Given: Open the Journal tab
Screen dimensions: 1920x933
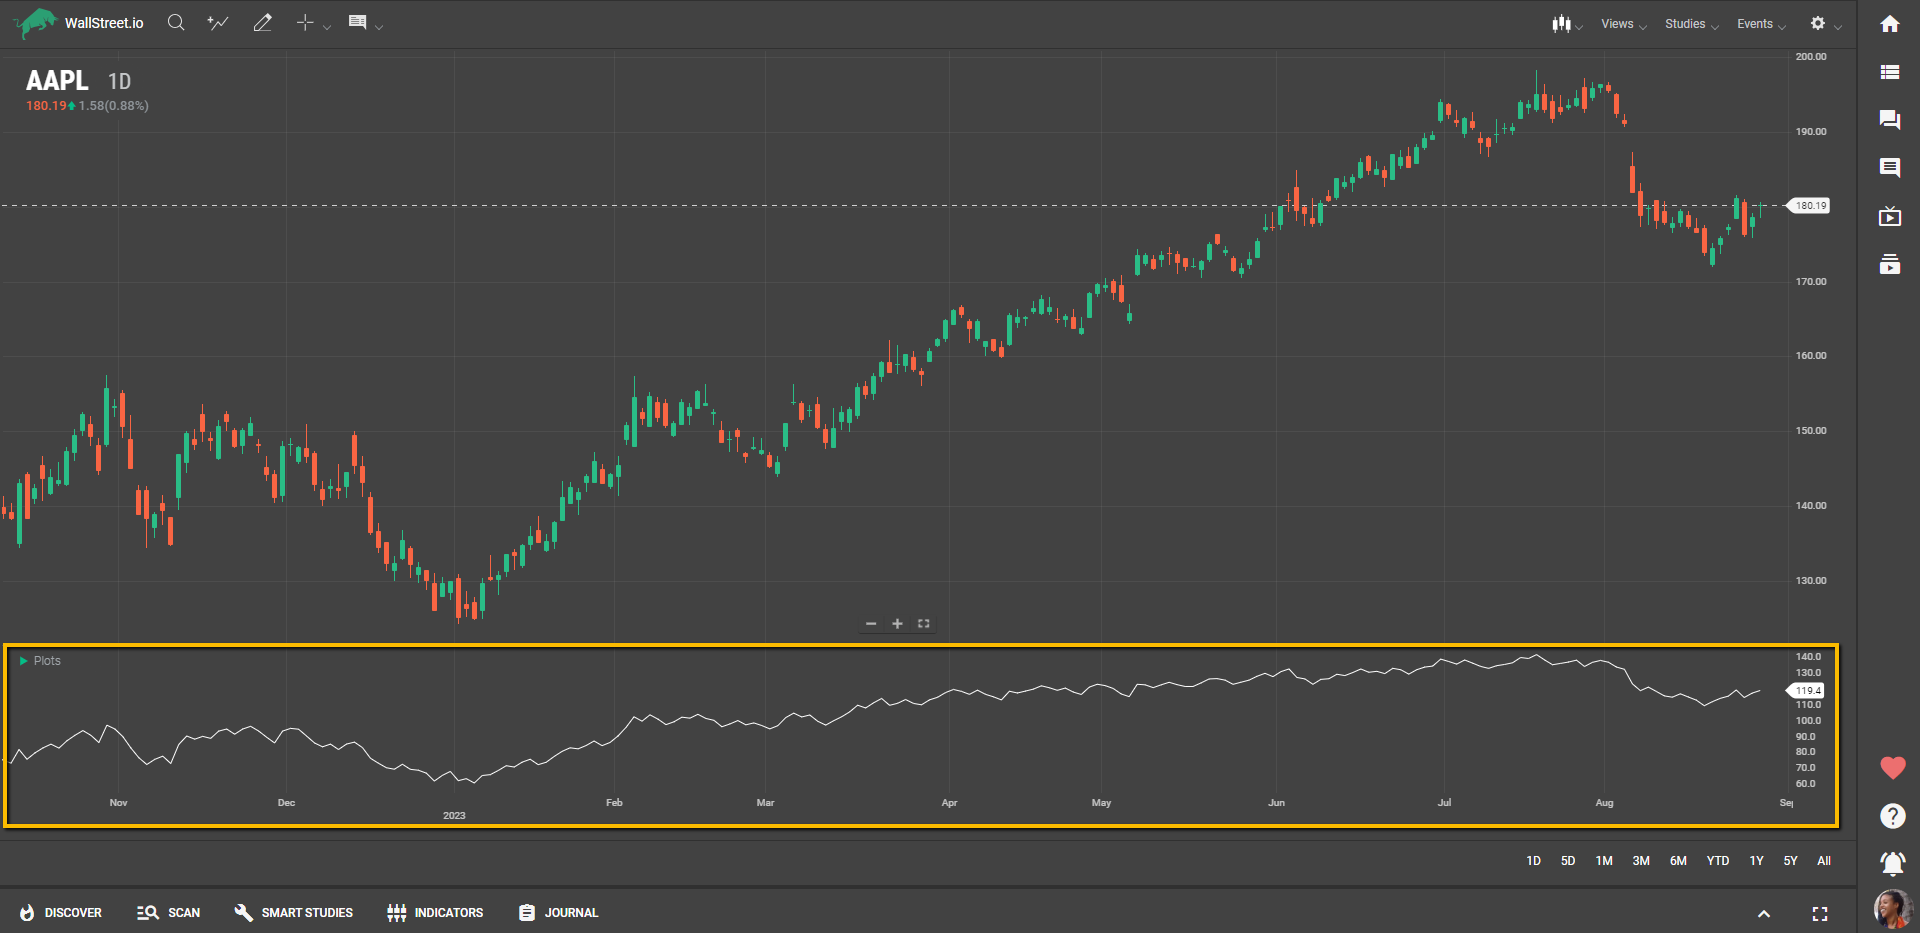Looking at the screenshot, I should click(558, 913).
